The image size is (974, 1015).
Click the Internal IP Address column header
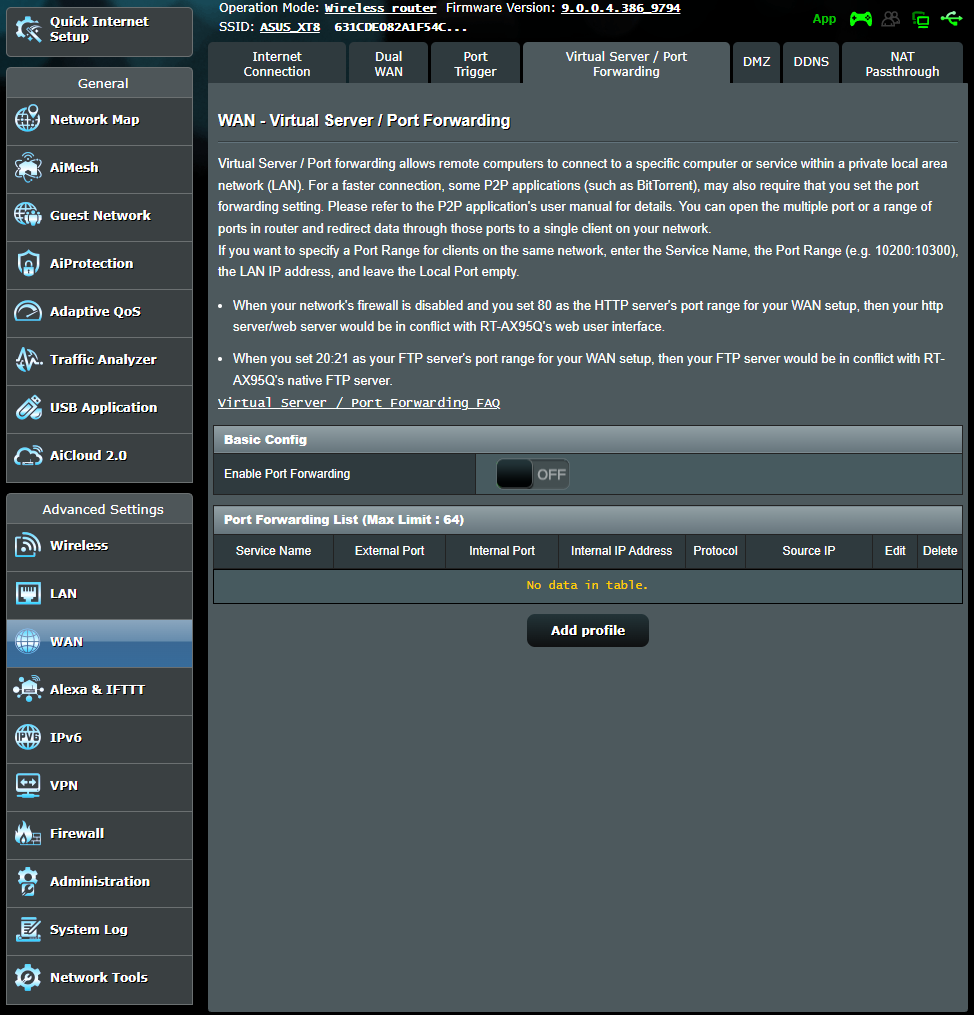click(x=621, y=551)
